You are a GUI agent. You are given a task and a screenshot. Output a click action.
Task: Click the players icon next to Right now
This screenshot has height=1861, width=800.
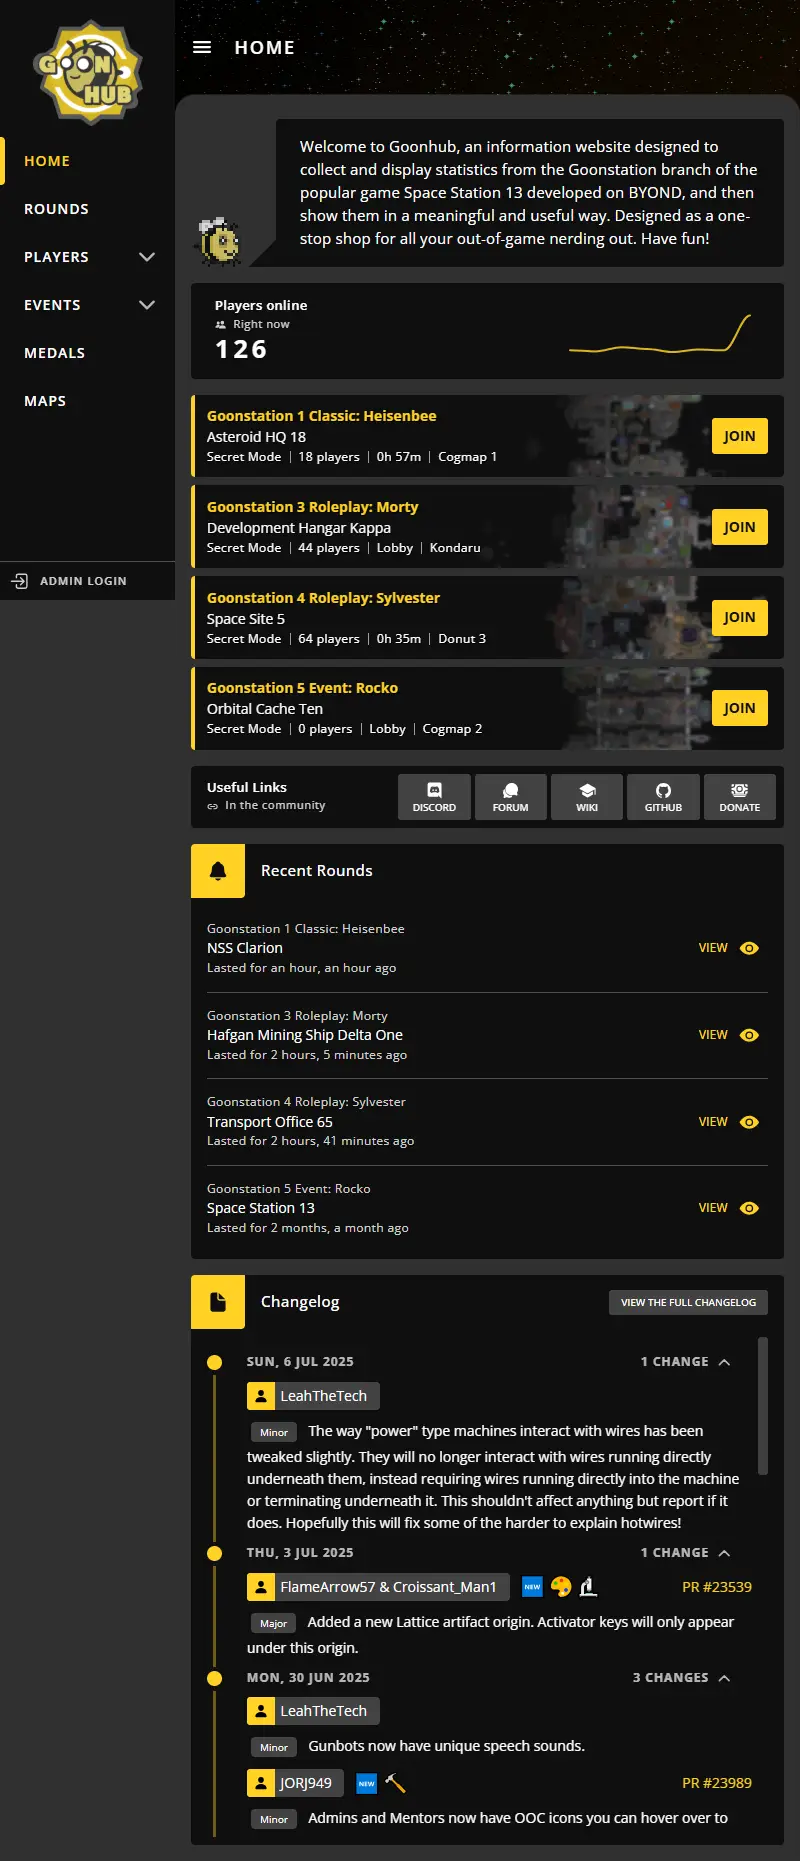(220, 325)
